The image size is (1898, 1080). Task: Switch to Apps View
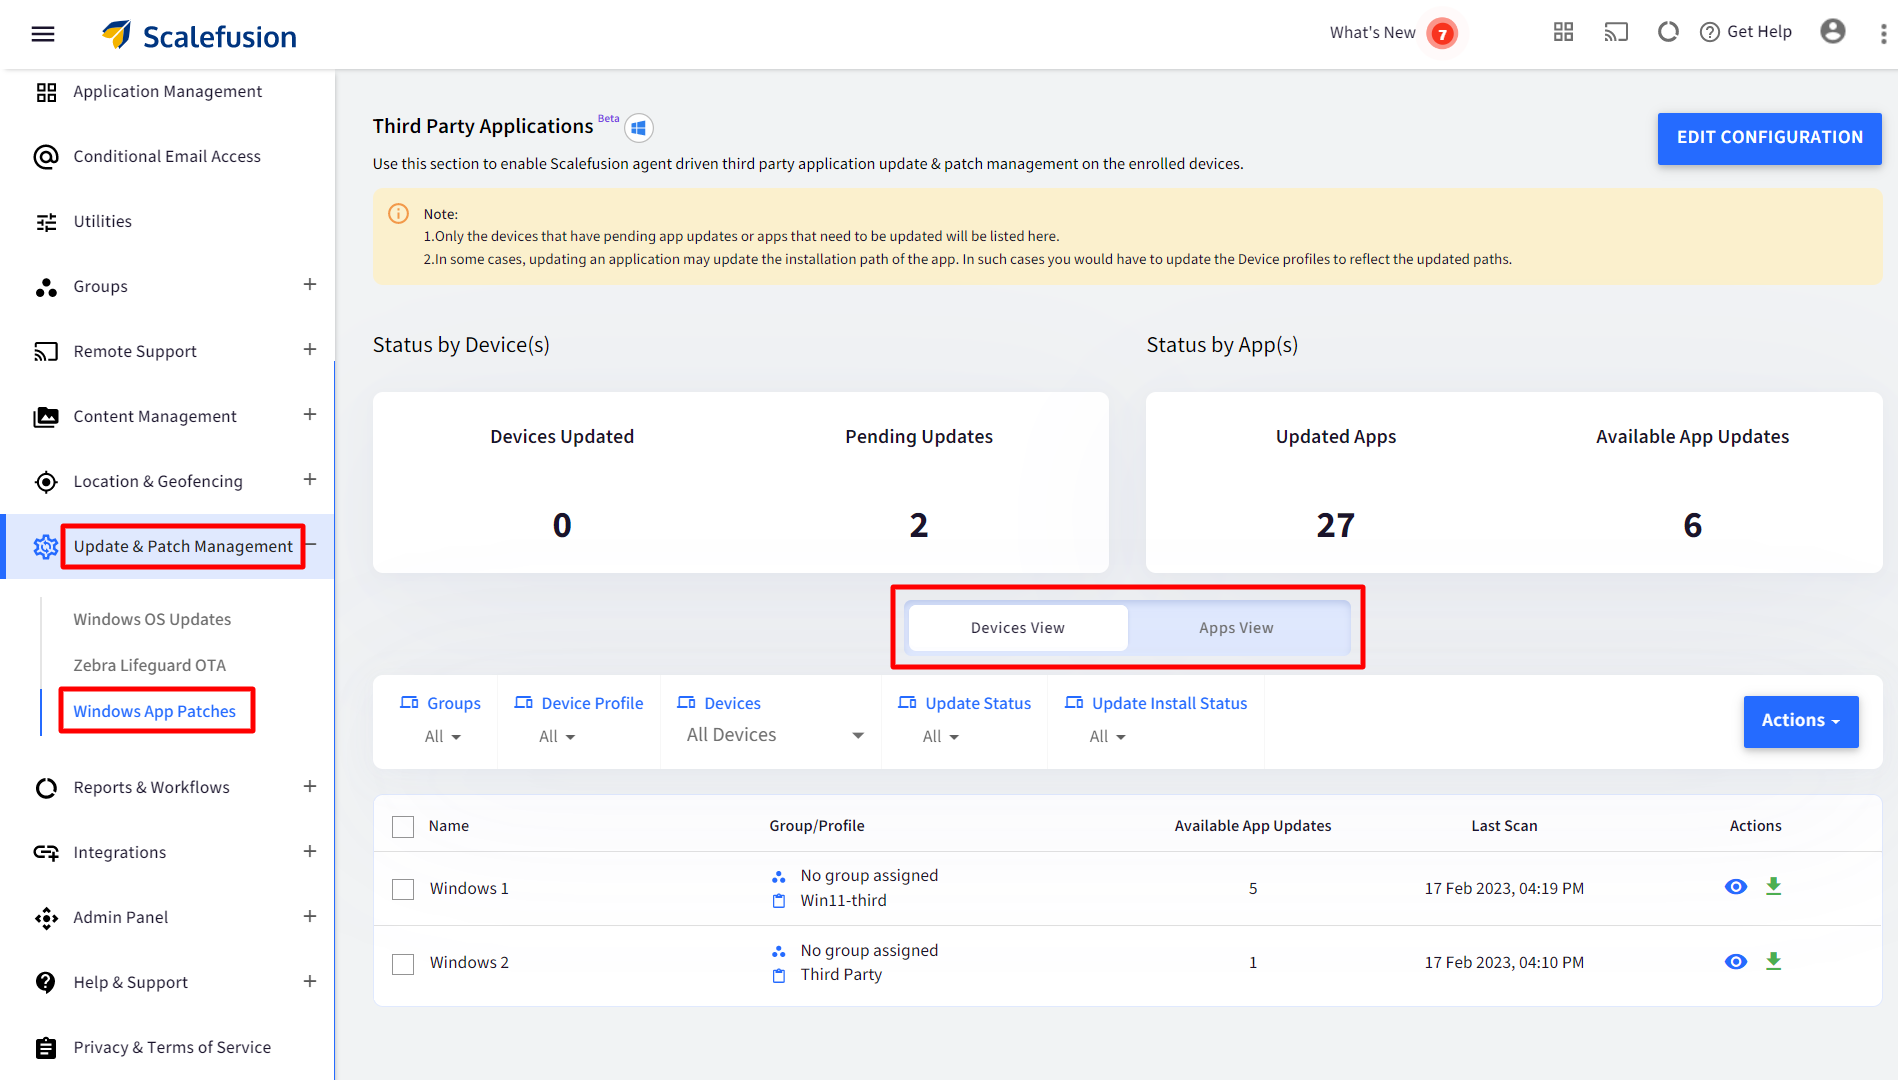tap(1237, 628)
